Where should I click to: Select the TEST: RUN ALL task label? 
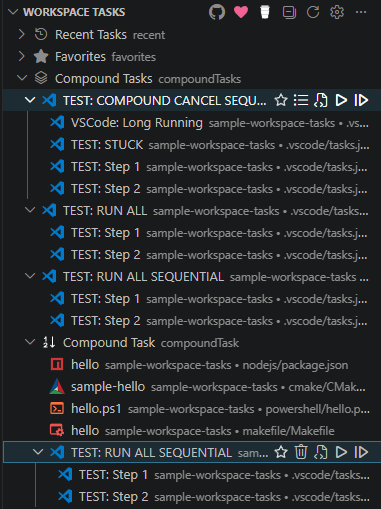pos(105,211)
